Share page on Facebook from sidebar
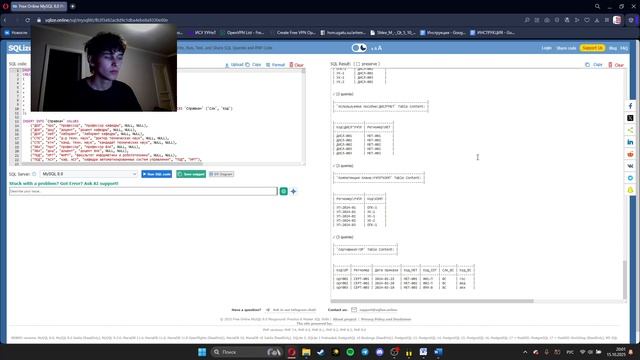Image resolution: width=640 pixels, height=360 pixels. click(x=630, y=106)
